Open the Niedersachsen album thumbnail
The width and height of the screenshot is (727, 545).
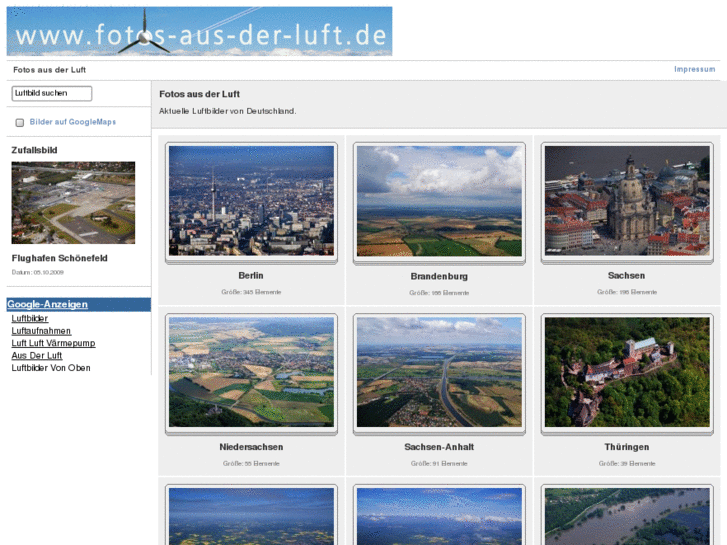pyautogui.click(x=251, y=372)
